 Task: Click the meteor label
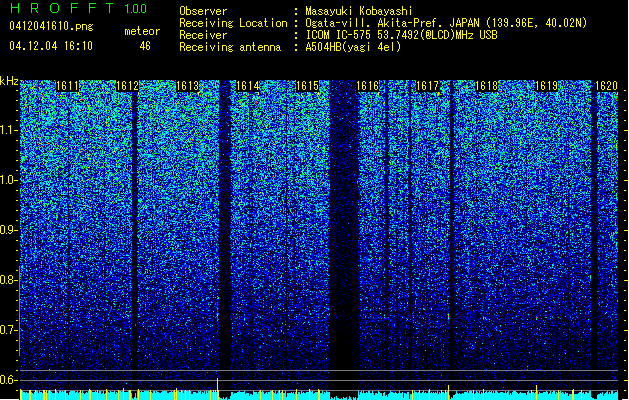click(x=142, y=31)
